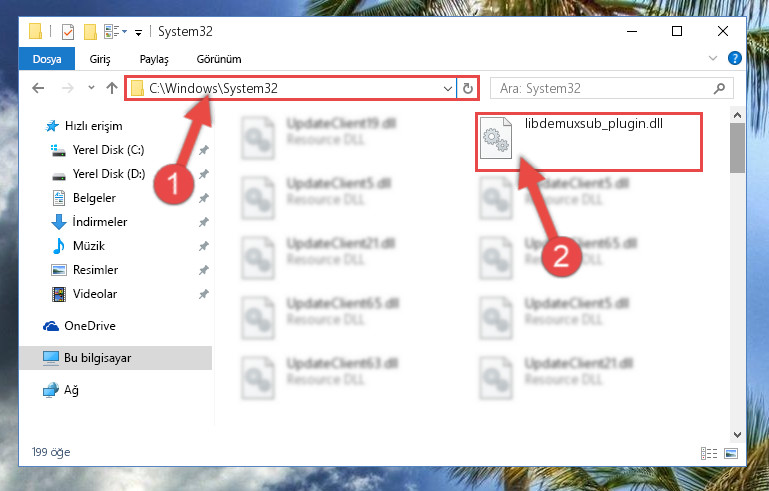Click the Back navigation arrow
Image resolution: width=769 pixels, height=491 pixels.
38,88
